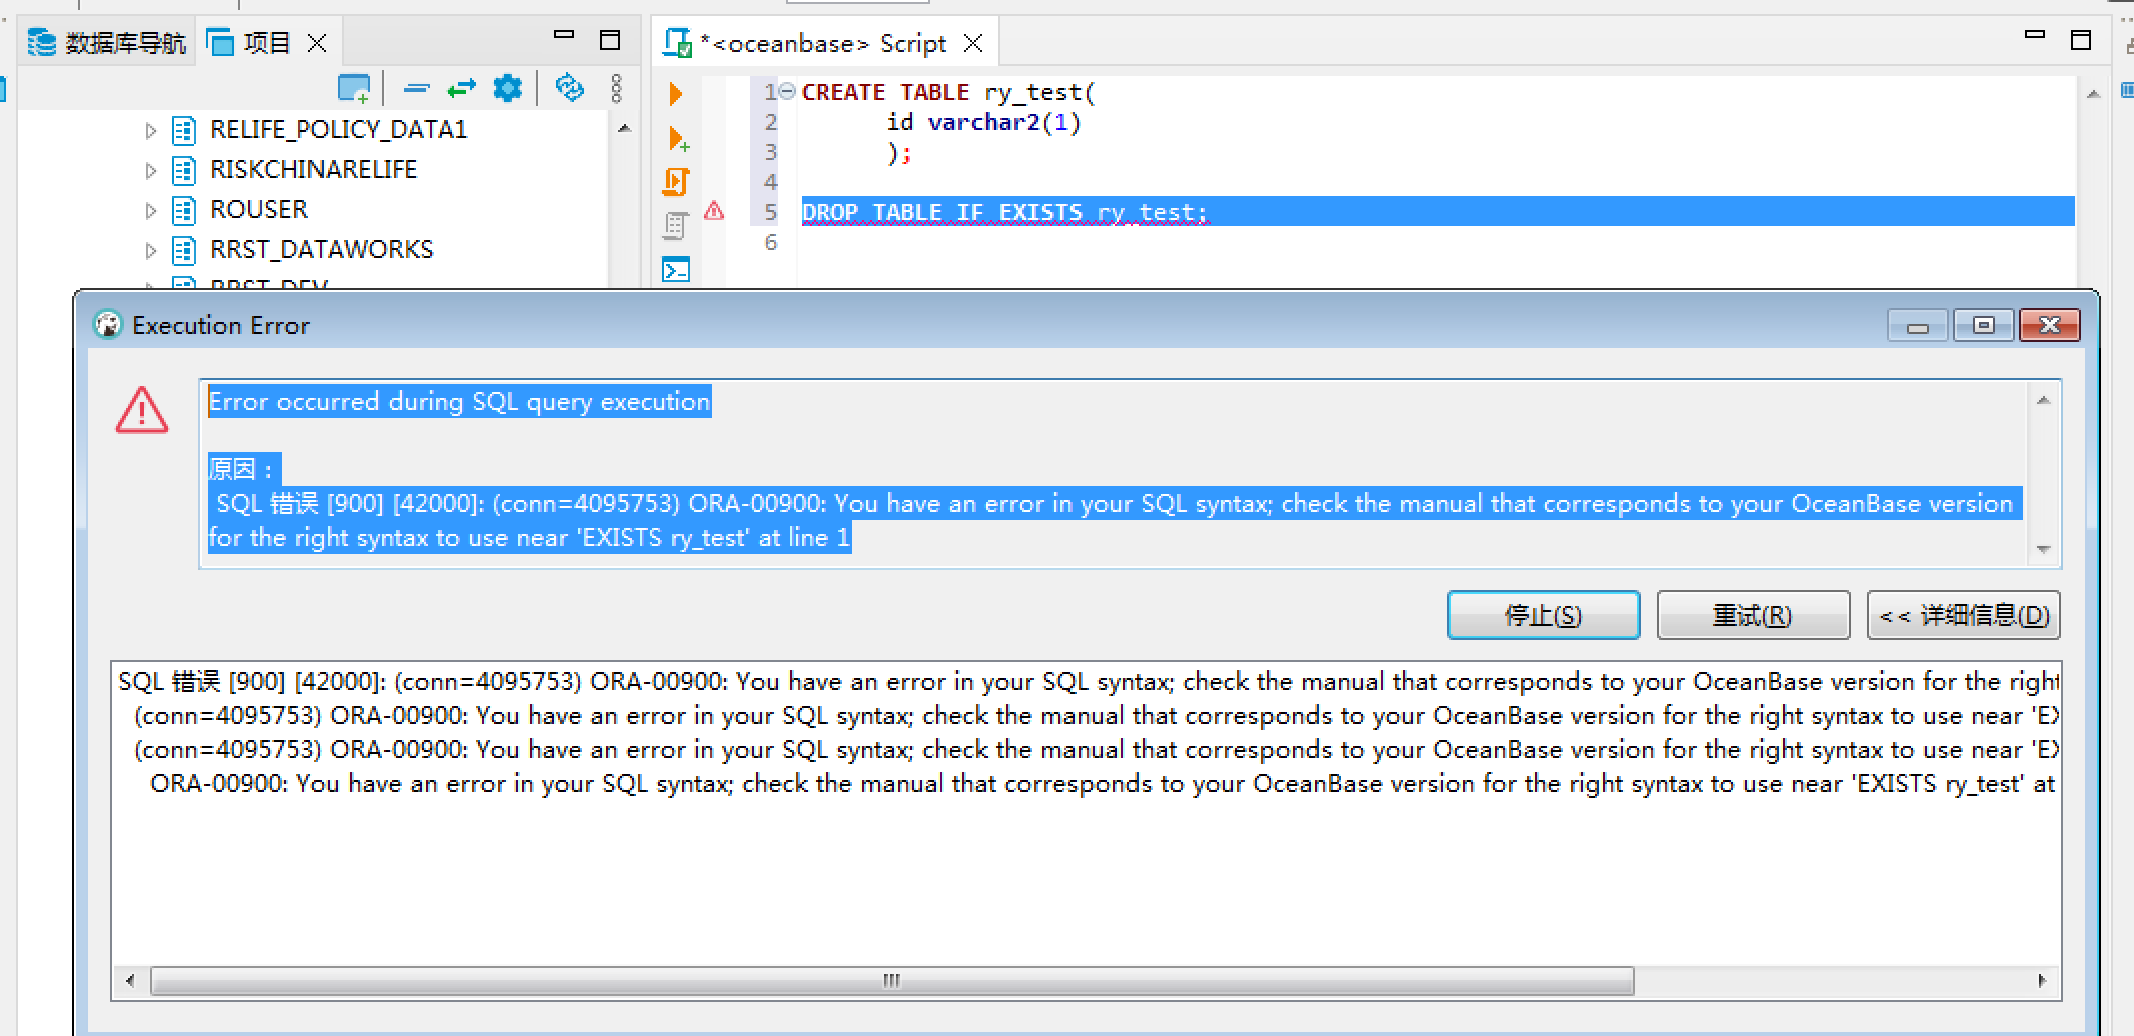This screenshot has height=1036, width=2134.
Task: Click the Execution Error dialog icon
Action: (x=107, y=325)
